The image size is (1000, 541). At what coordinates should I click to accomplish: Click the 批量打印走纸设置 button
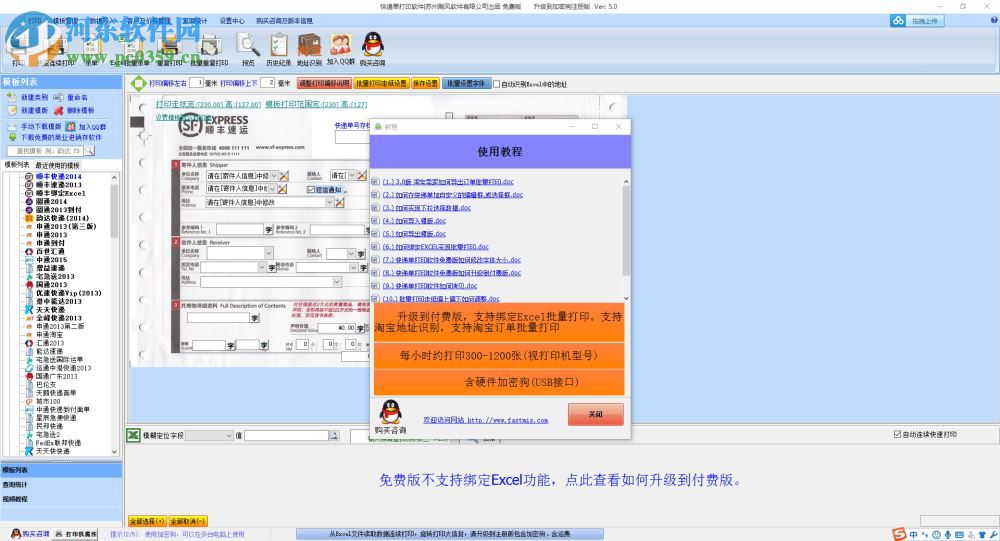381,84
